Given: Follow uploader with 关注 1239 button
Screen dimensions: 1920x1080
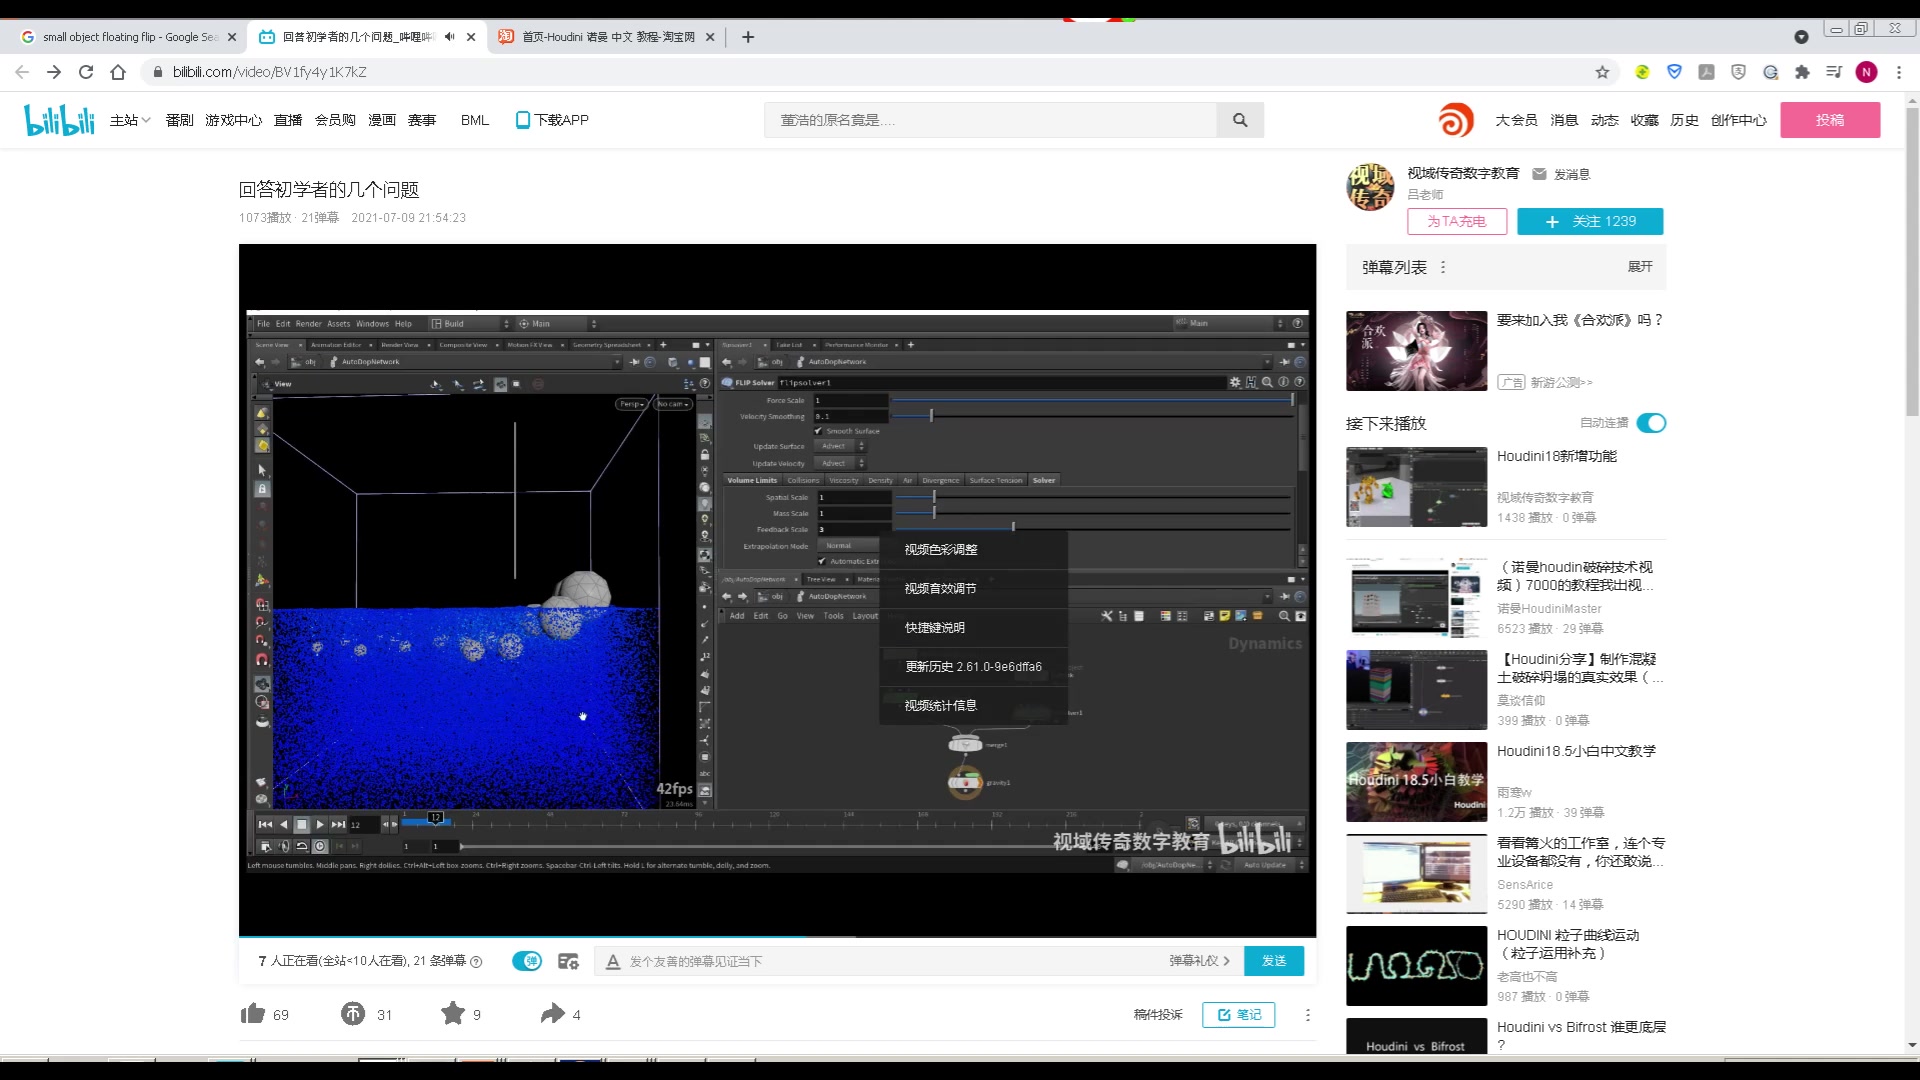Looking at the screenshot, I should (1590, 221).
